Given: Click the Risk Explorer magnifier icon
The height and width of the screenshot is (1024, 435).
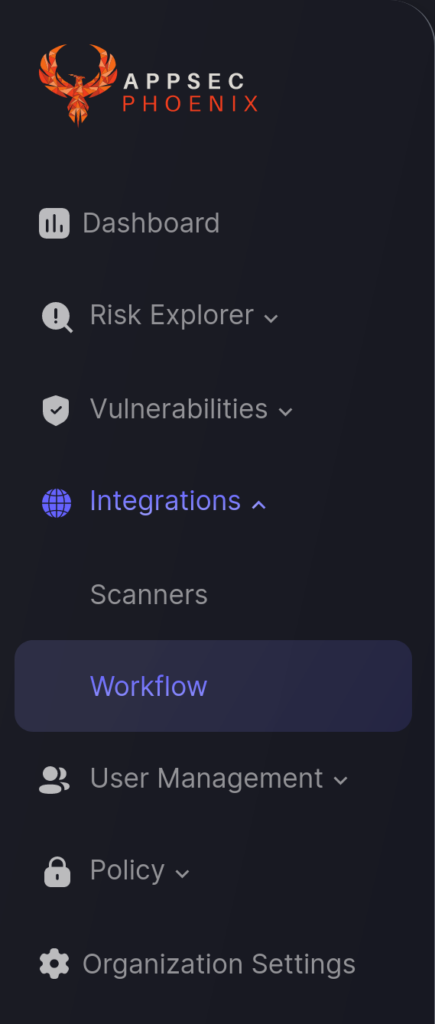Looking at the screenshot, I should (x=57, y=317).
